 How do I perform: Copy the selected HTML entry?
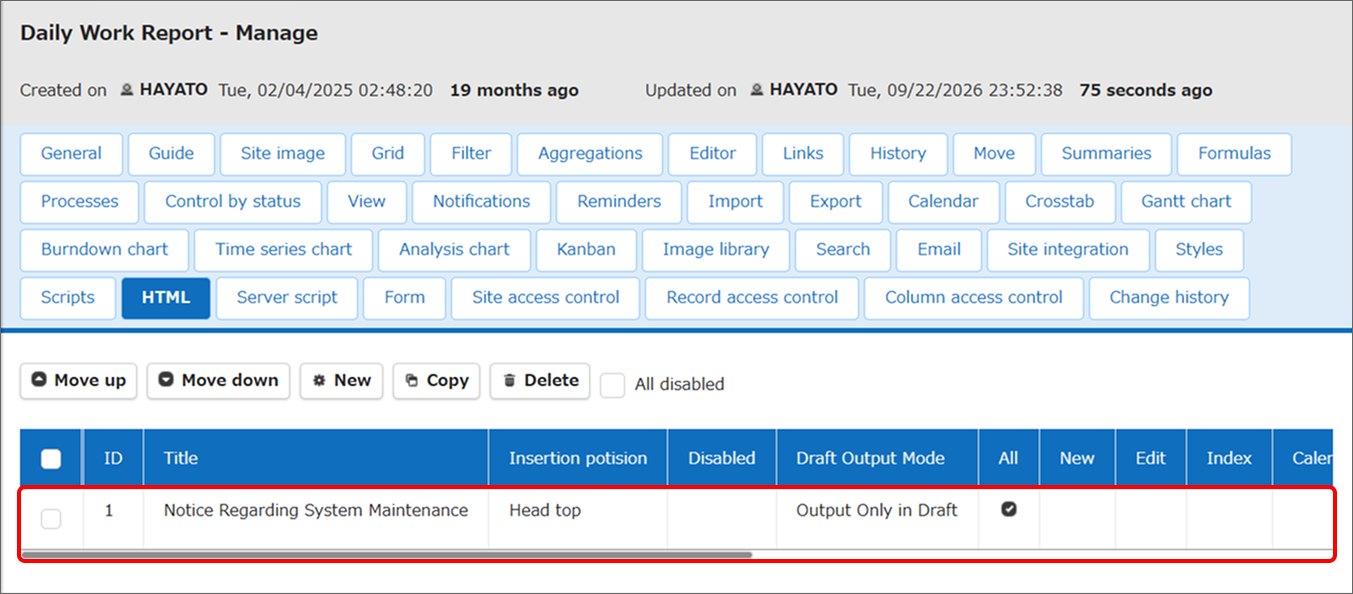(x=437, y=380)
